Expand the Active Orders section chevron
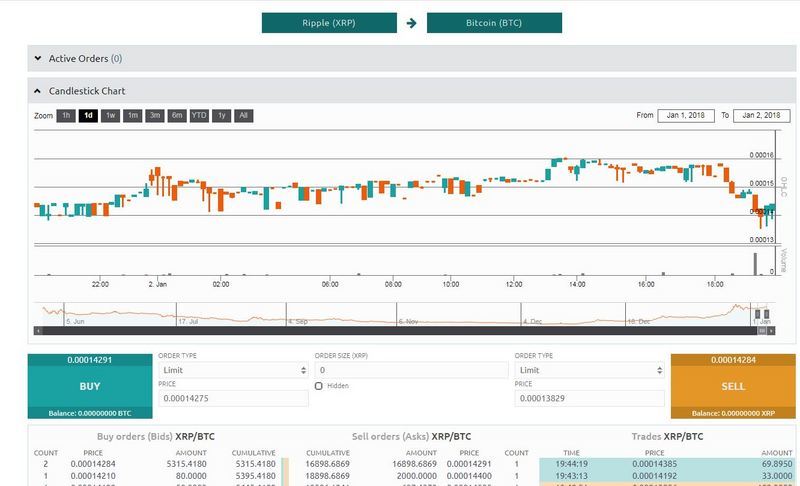The image size is (800, 486). (38, 58)
